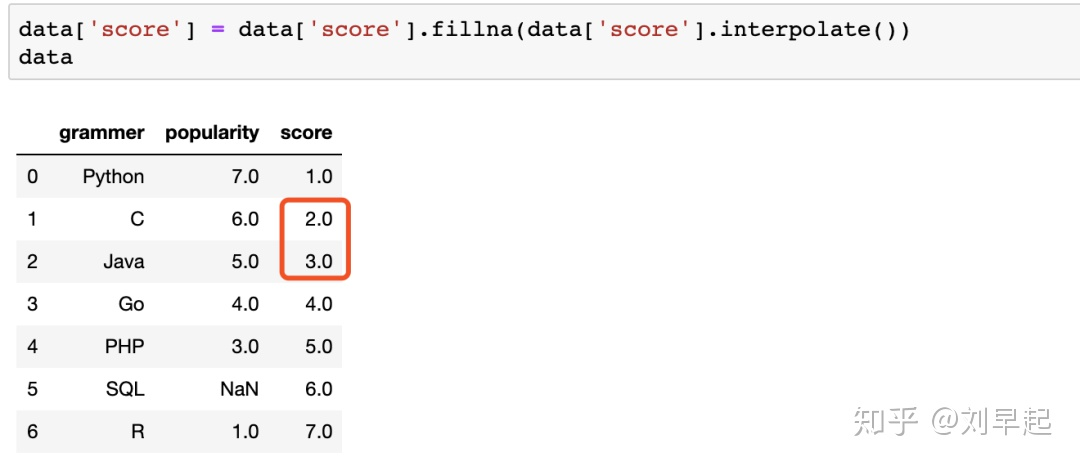Screen dimensions: 1080x466
Task: Click popularity 1.0 in the R row
Action: pyautogui.click(x=246, y=432)
